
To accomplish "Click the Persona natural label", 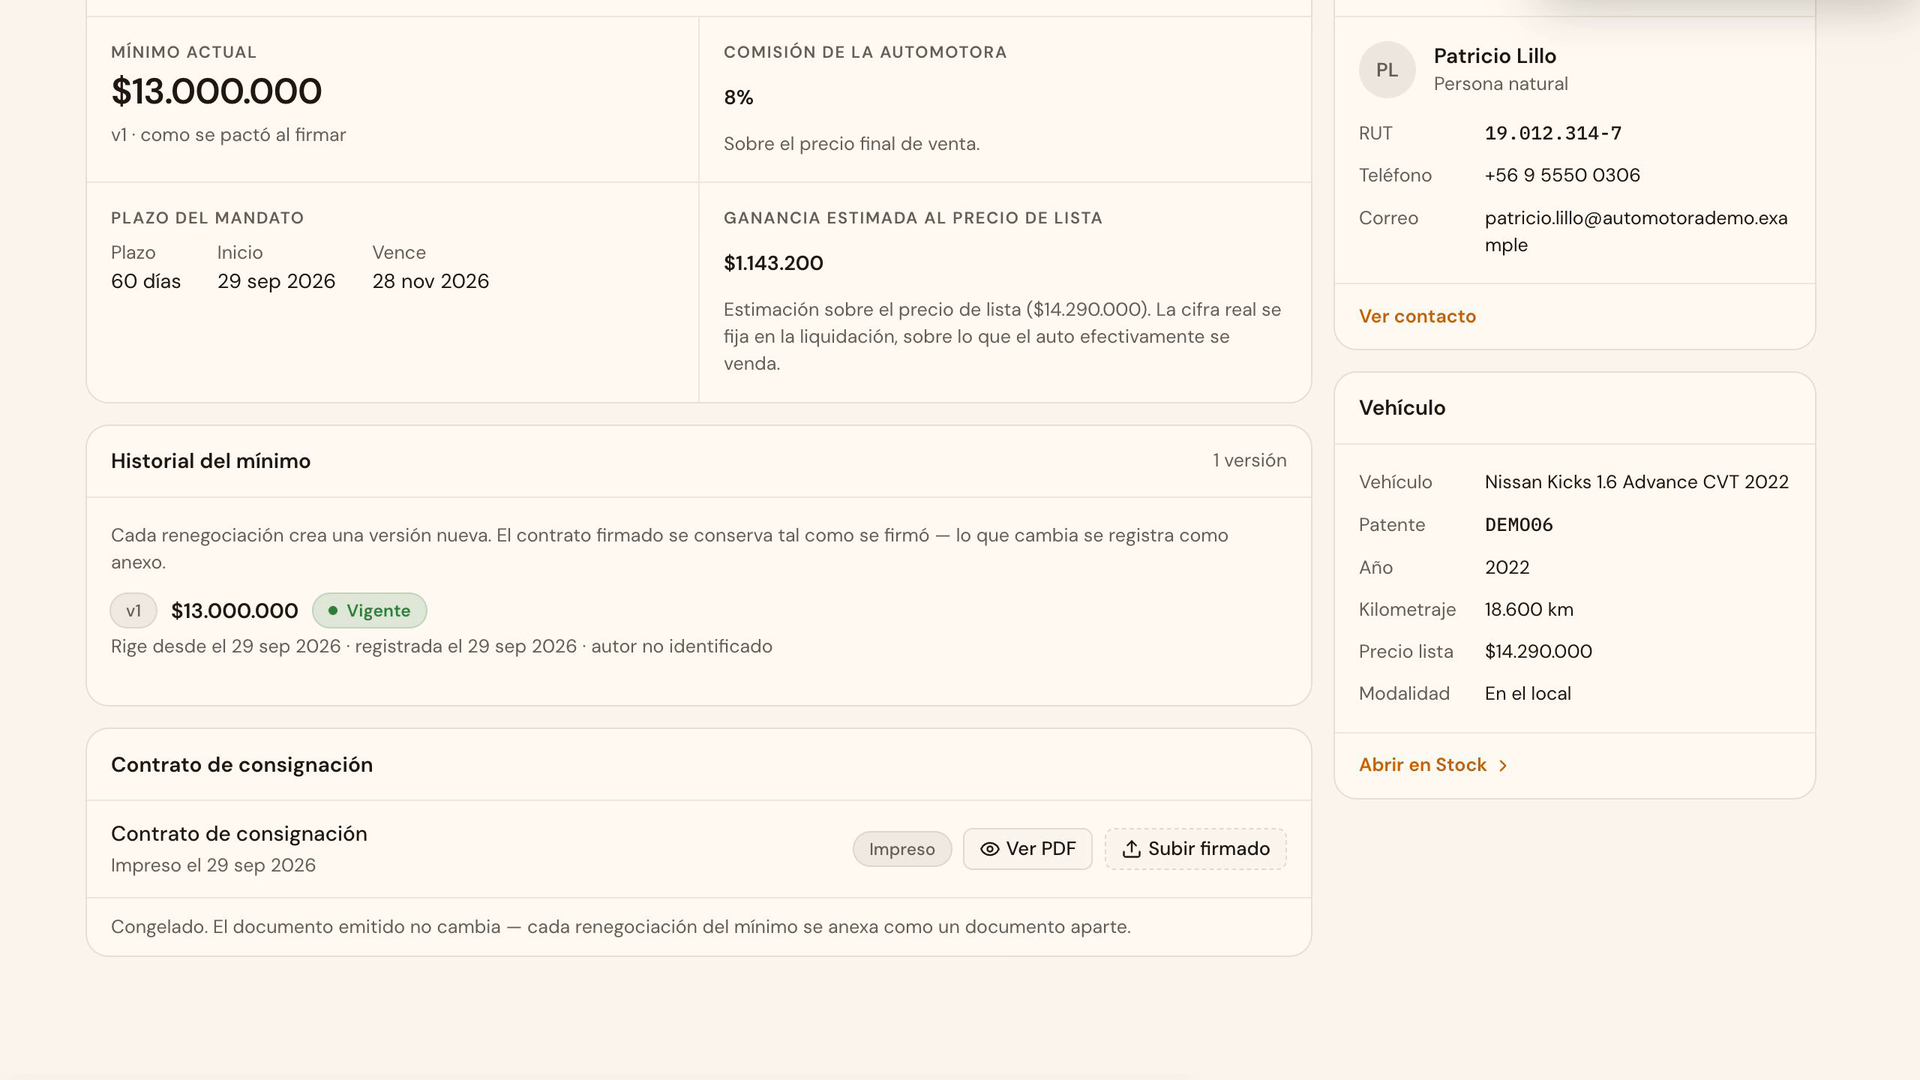I will (x=1500, y=84).
